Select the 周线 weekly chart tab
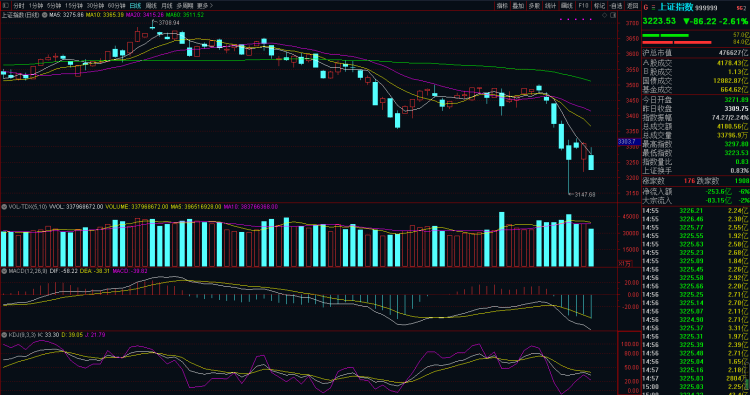This screenshot has width=750, height=395. 151,6
